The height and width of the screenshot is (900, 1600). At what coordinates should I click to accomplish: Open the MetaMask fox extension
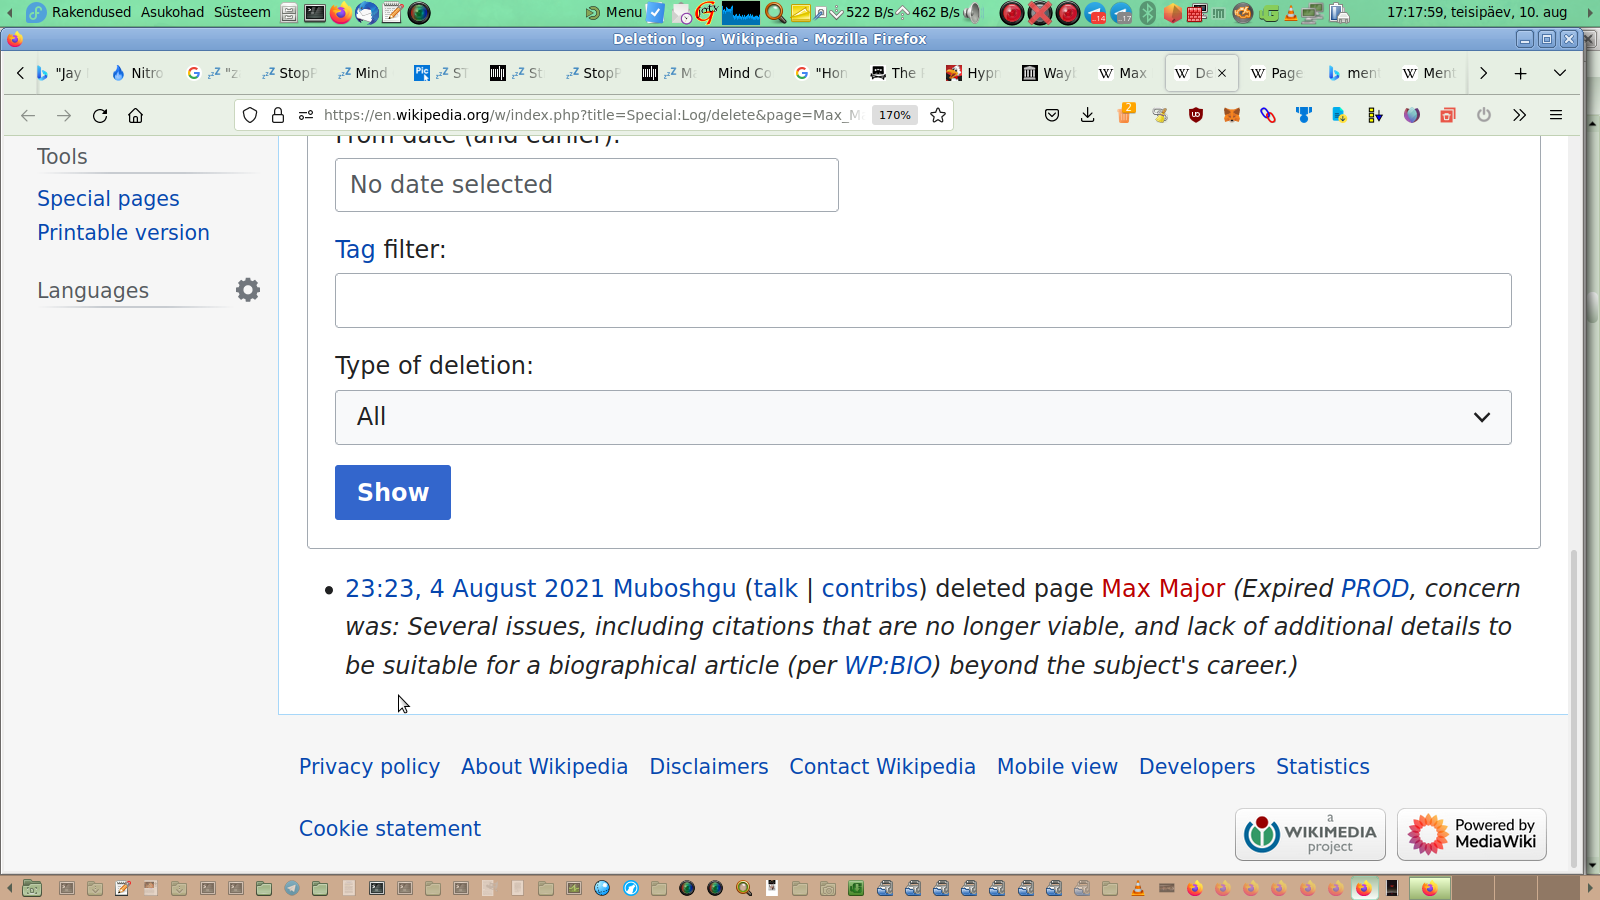1232,115
